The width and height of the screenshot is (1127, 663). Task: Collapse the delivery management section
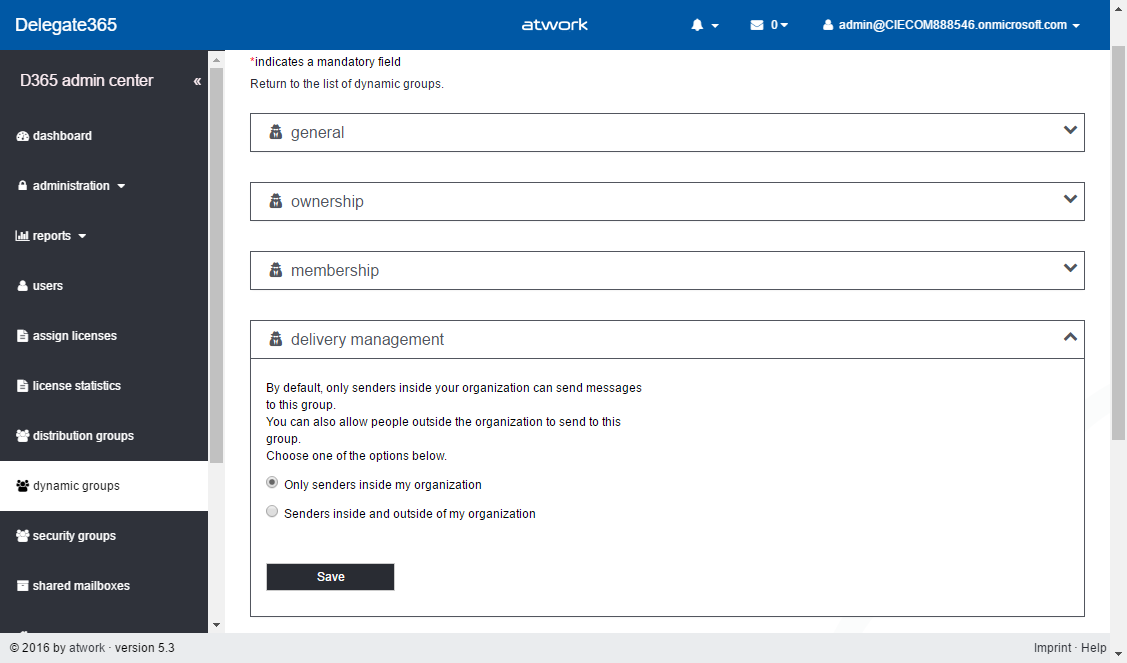pos(1070,338)
